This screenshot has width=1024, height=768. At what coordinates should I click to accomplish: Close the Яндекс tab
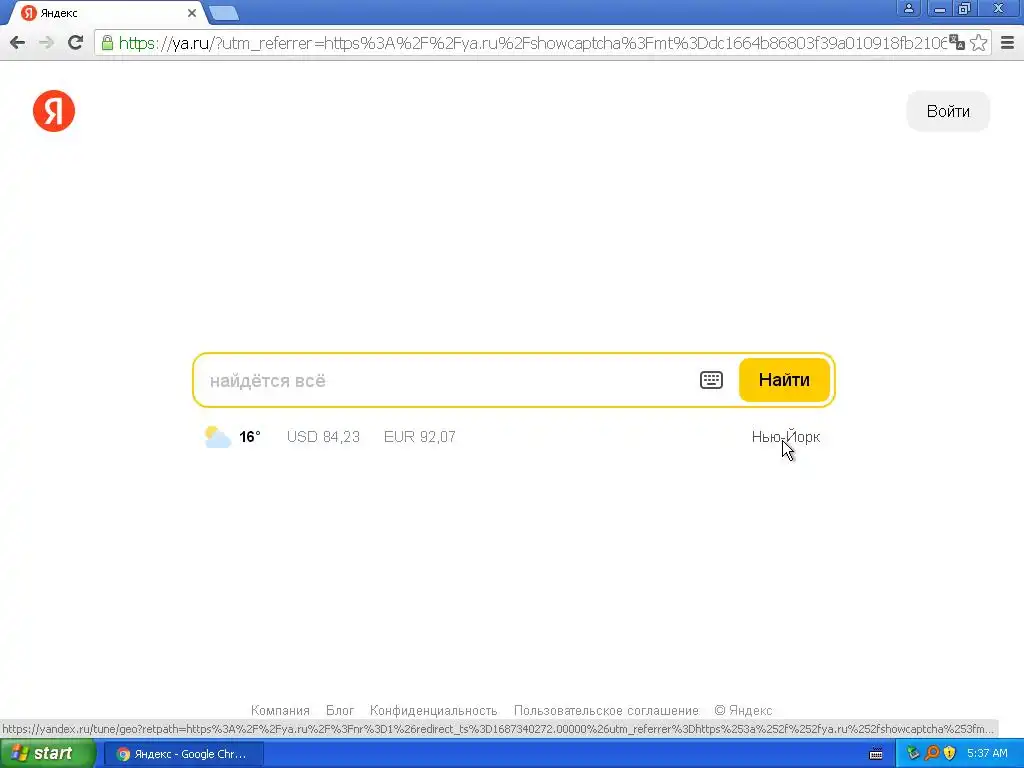191,13
